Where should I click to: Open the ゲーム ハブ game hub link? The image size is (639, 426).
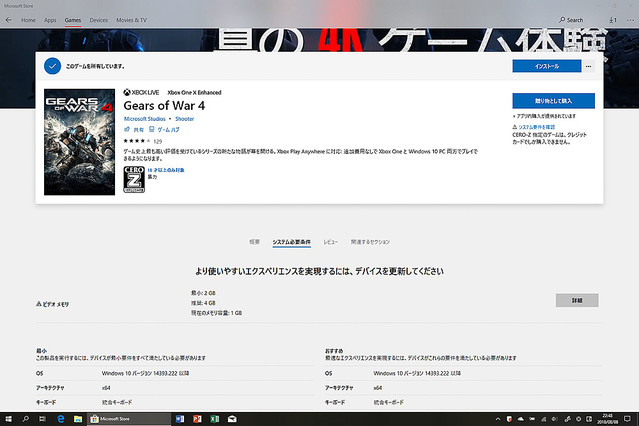coord(163,130)
